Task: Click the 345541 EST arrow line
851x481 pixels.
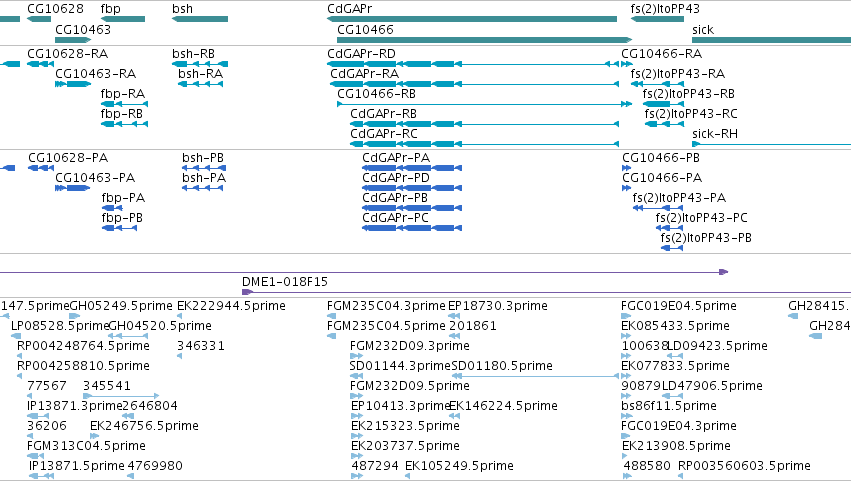Action: coord(121,396)
